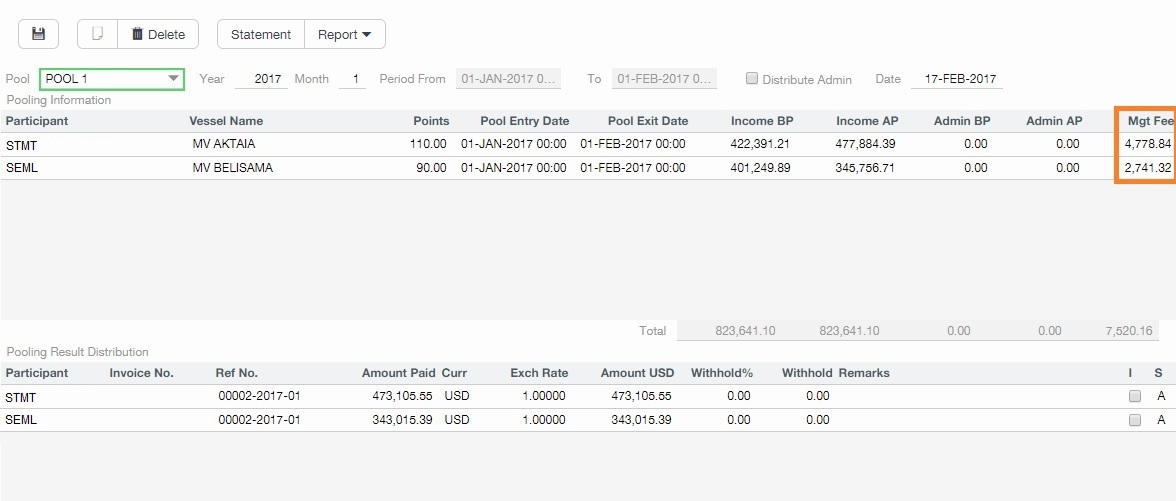Click the STMT Ref No. 00002-2017-01 cell
The width and height of the screenshot is (1176, 501).
tap(259, 396)
